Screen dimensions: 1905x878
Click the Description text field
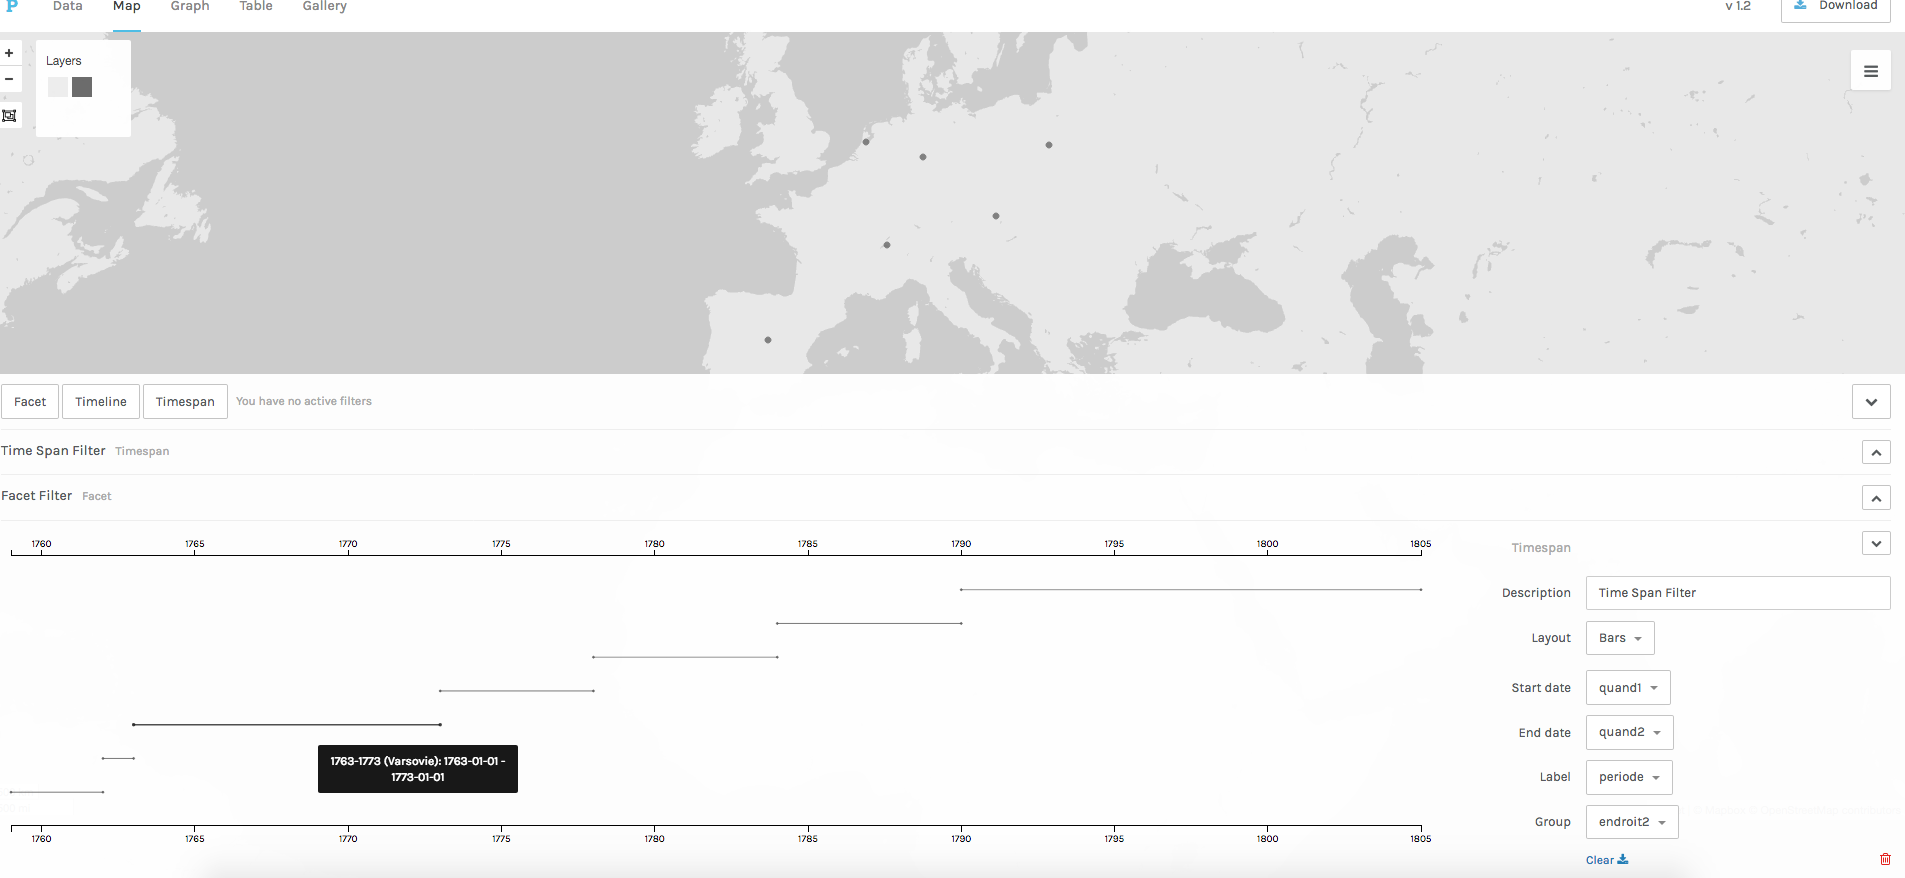point(1737,593)
